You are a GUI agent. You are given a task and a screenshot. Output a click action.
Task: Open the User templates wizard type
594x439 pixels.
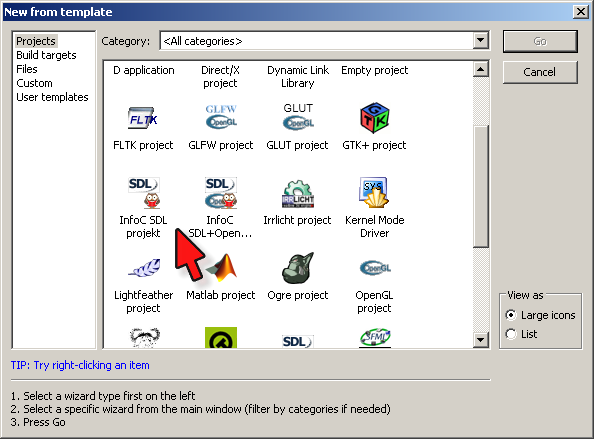point(52,97)
